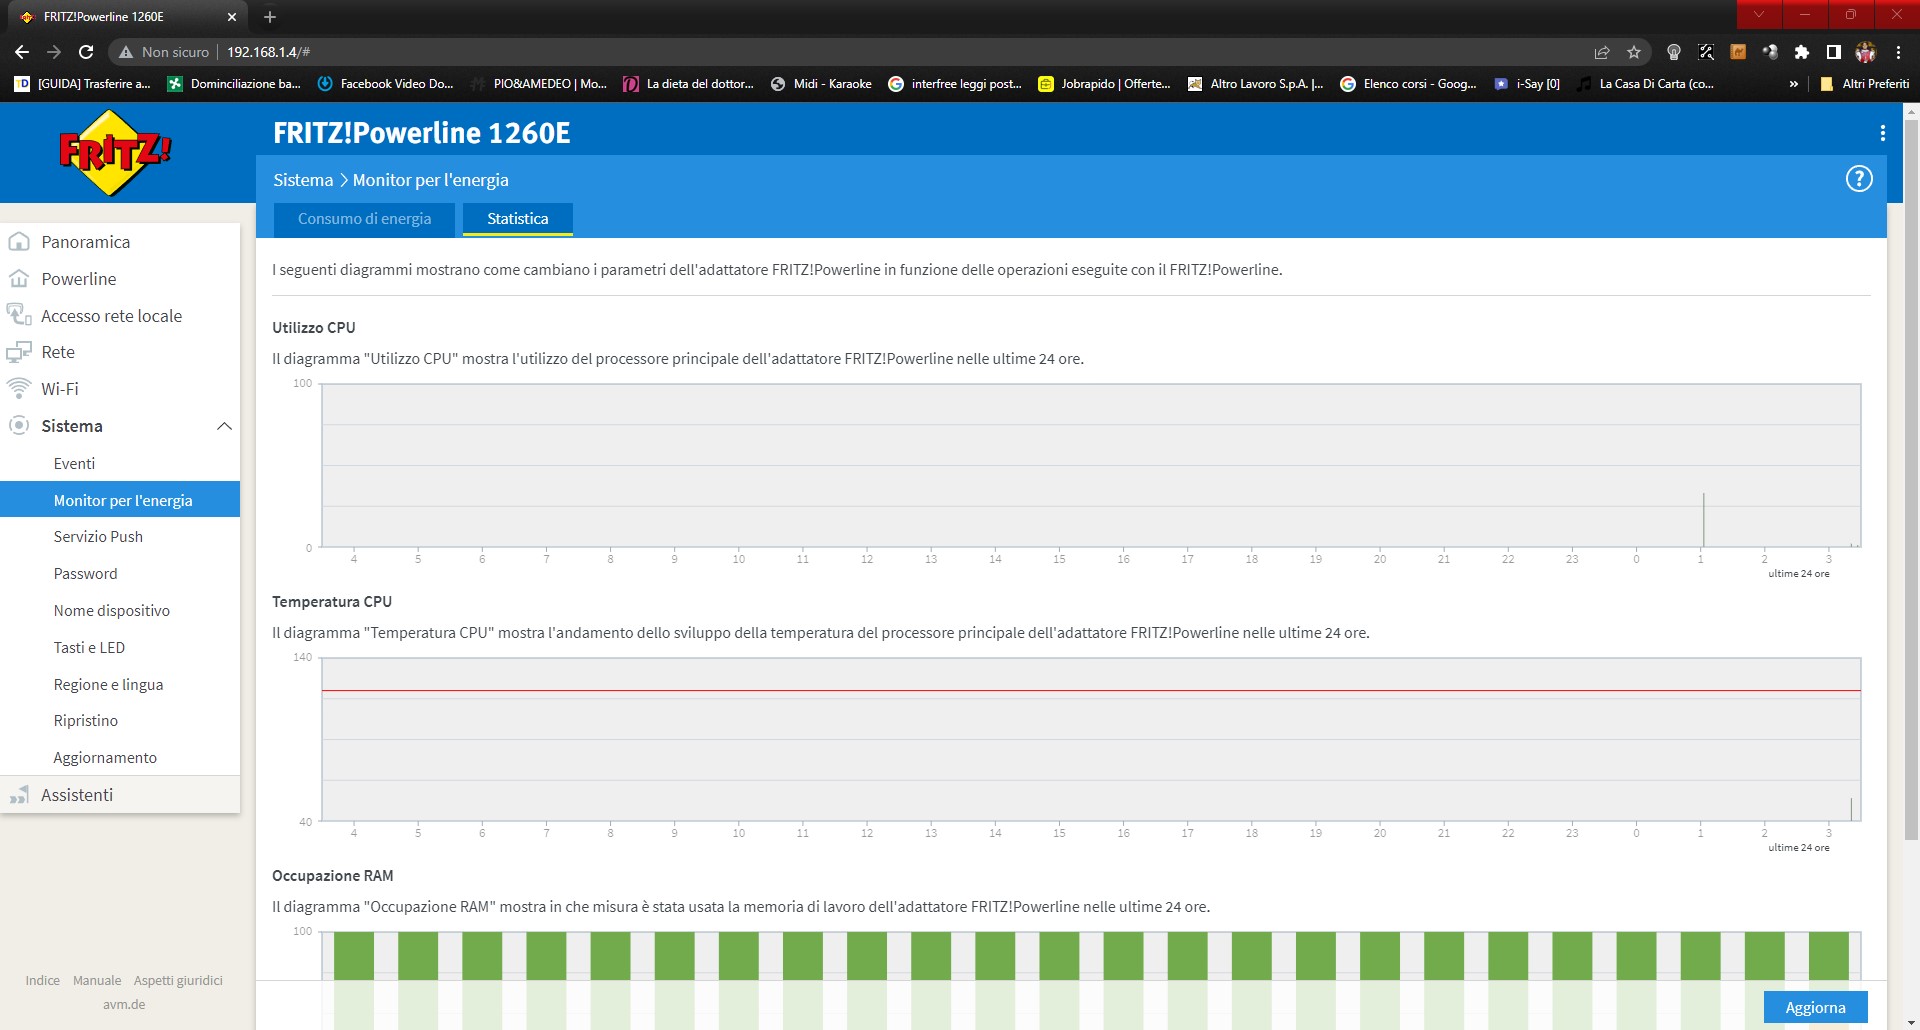This screenshot has width=1920, height=1030.
Task: Open Nome dispositivo menu item
Action: 111,611
